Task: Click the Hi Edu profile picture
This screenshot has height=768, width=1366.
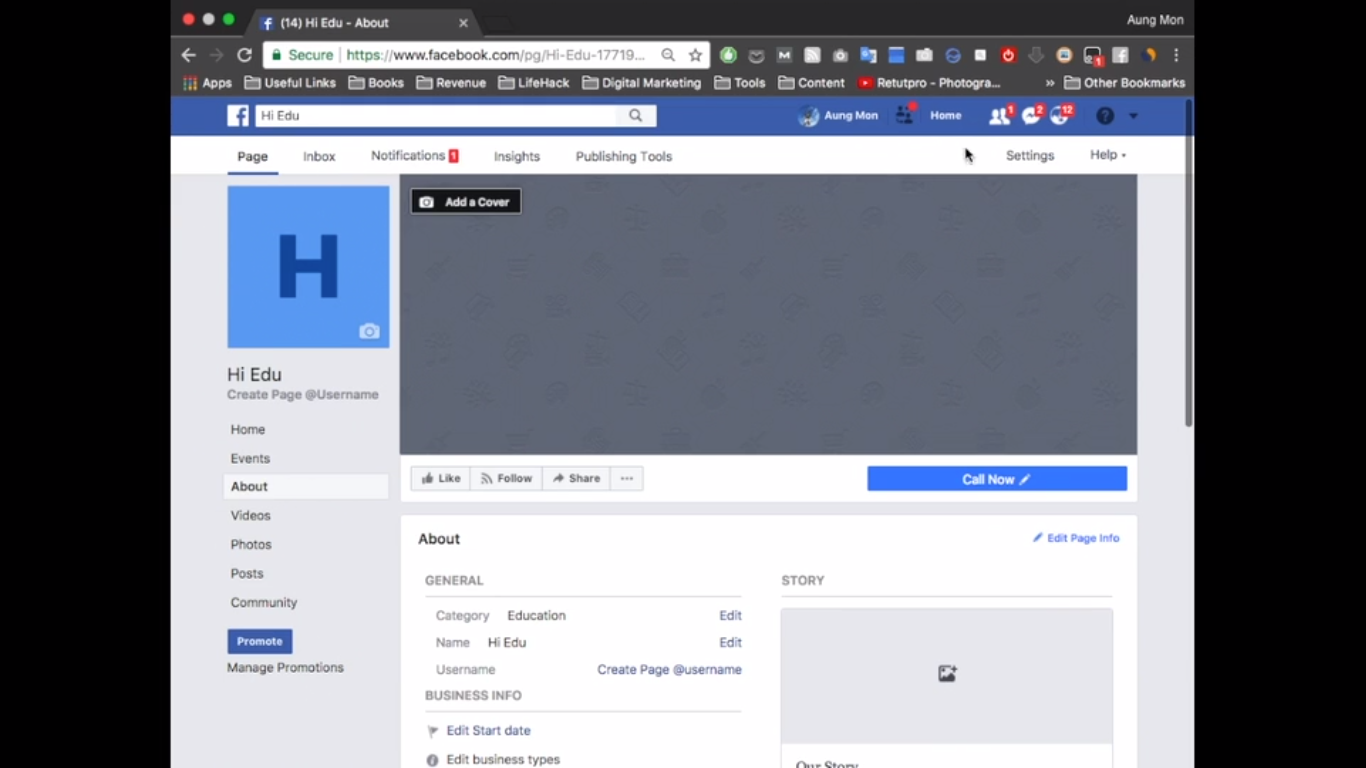Action: pos(308,267)
